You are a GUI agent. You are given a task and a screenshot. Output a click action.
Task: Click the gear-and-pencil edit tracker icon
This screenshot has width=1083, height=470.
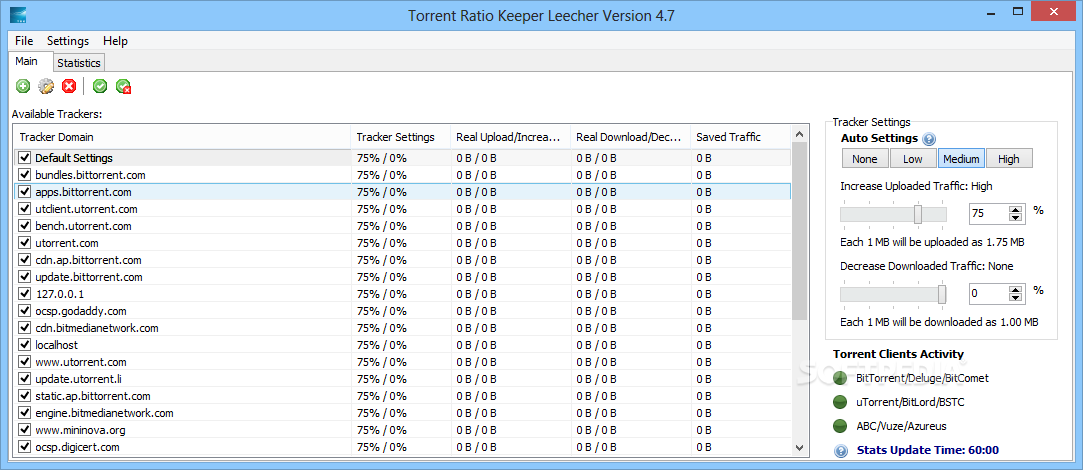point(46,86)
